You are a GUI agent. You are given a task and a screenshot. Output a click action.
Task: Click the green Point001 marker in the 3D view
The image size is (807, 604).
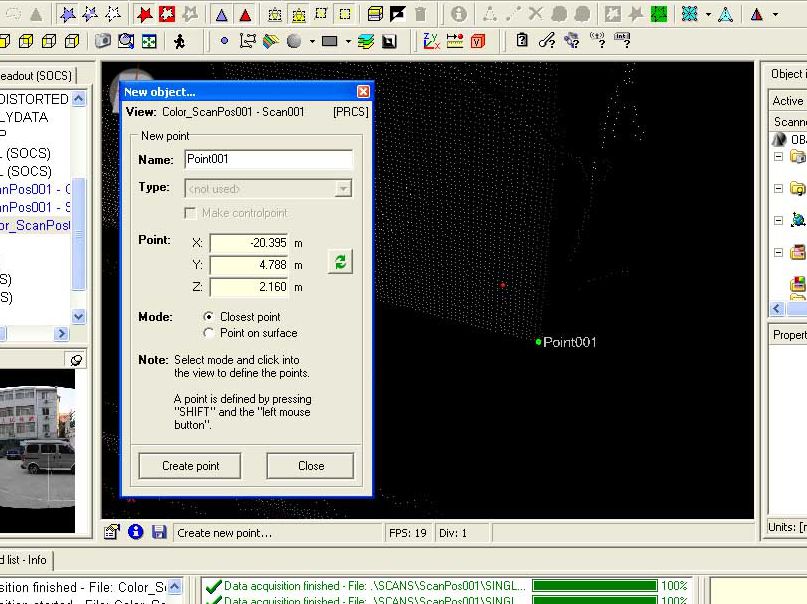point(538,342)
